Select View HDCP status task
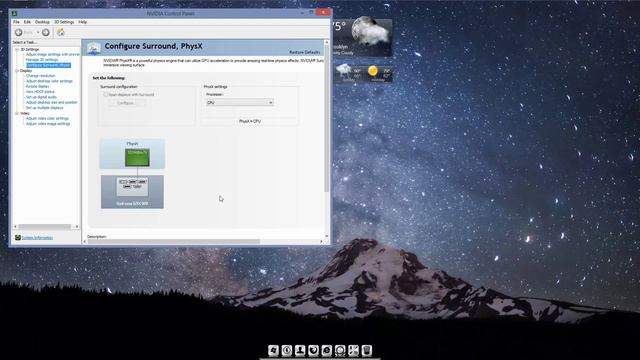 pyautogui.click(x=40, y=91)
